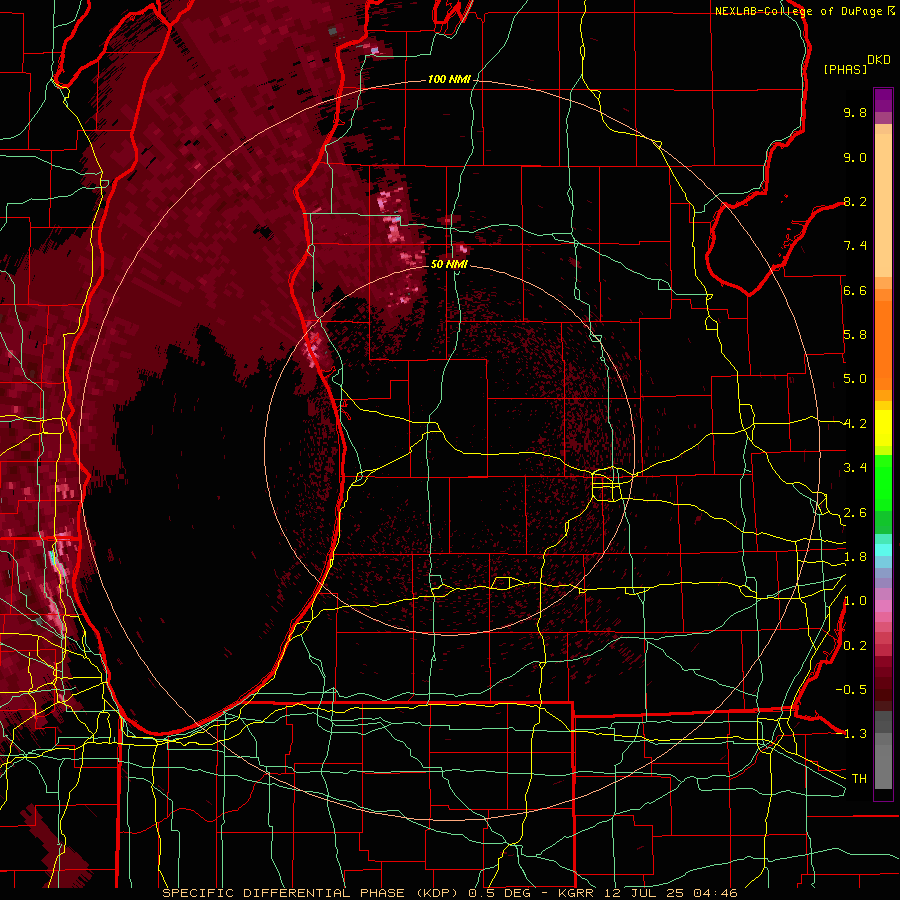Click the 5.8 value on the color scale

855,335
